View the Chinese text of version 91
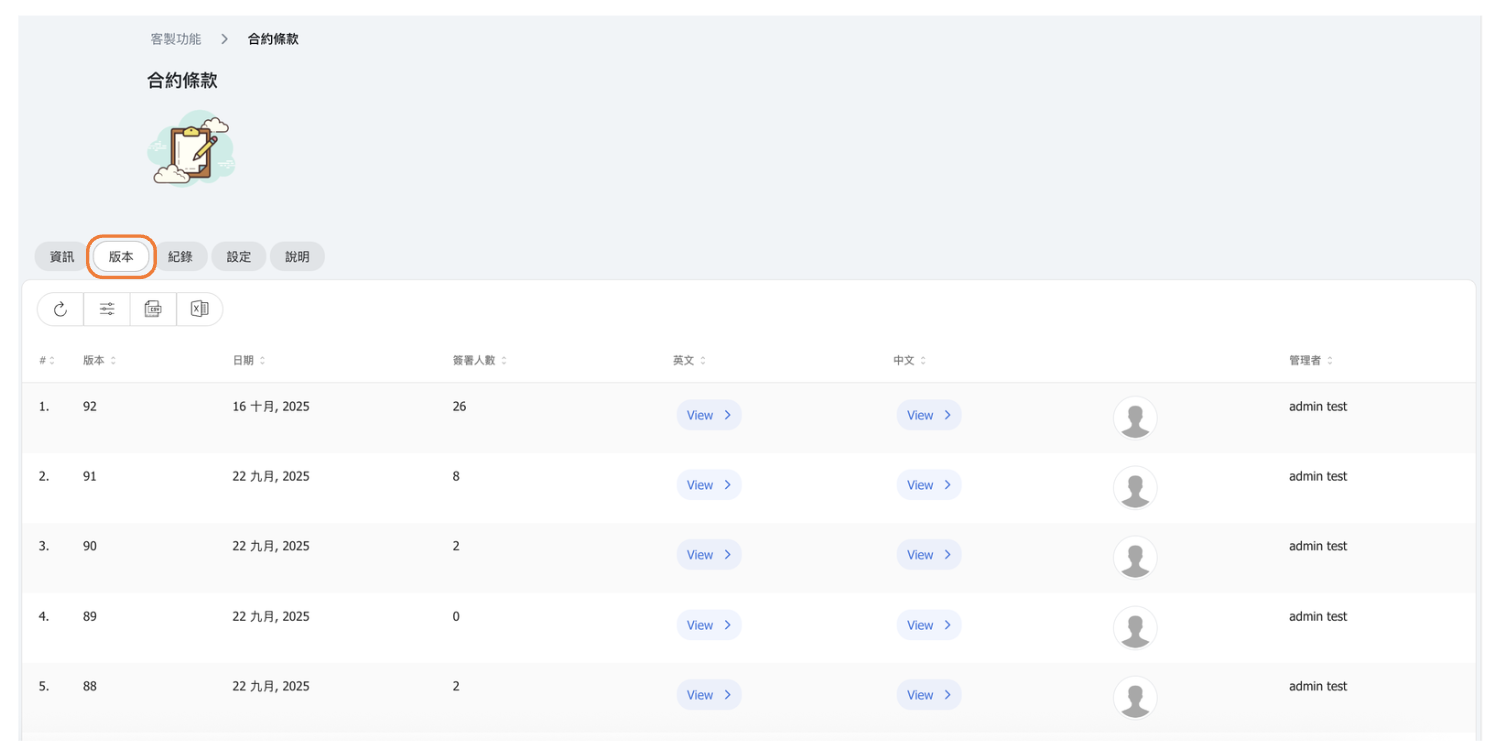Image resolution: width=1498 pixels, height=756 pixels. click(928, 485)
